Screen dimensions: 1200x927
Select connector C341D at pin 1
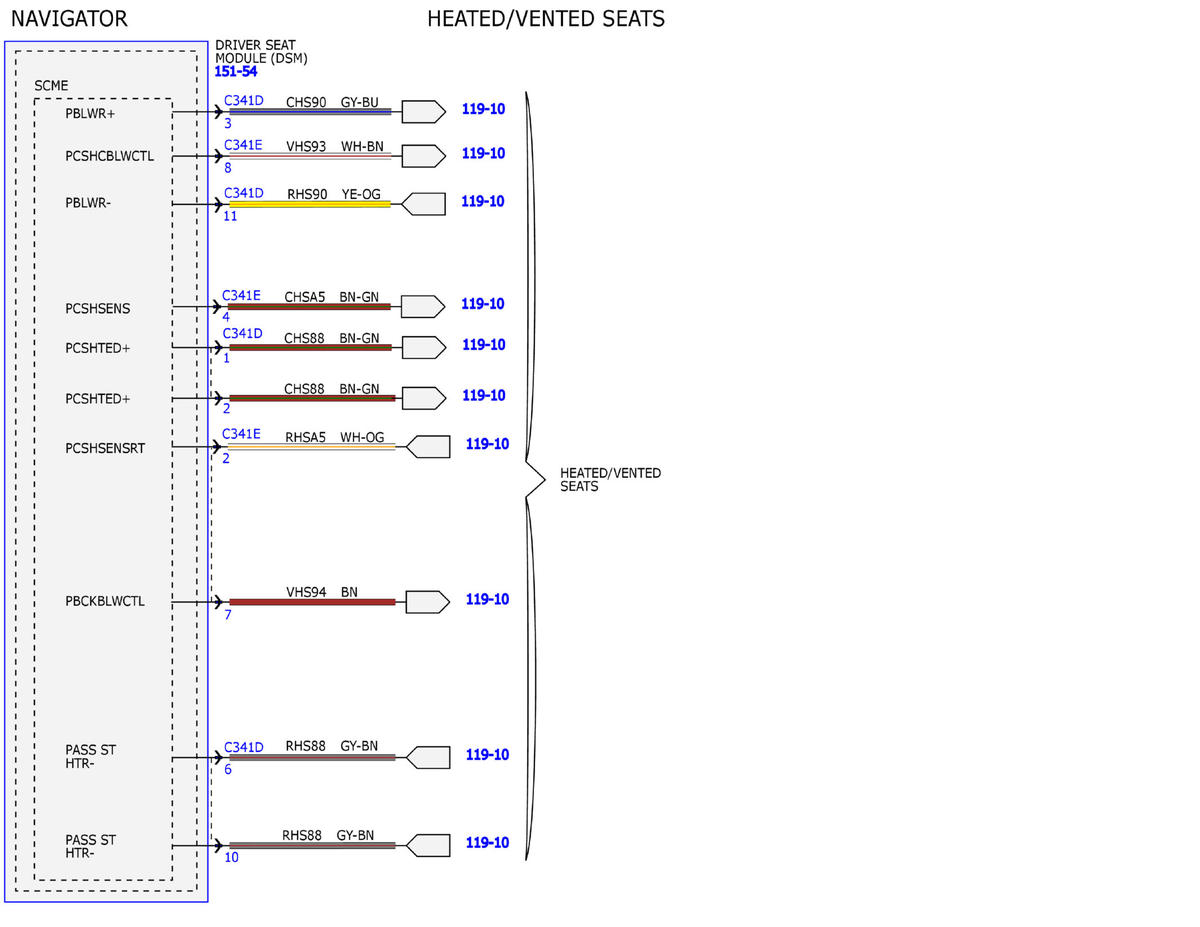(x=242, y=333)
